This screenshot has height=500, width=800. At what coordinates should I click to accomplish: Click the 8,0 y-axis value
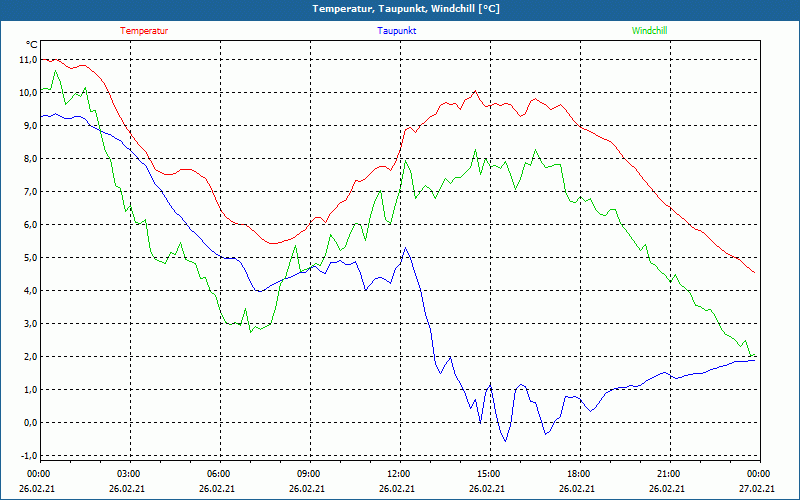tap(30, 159)
